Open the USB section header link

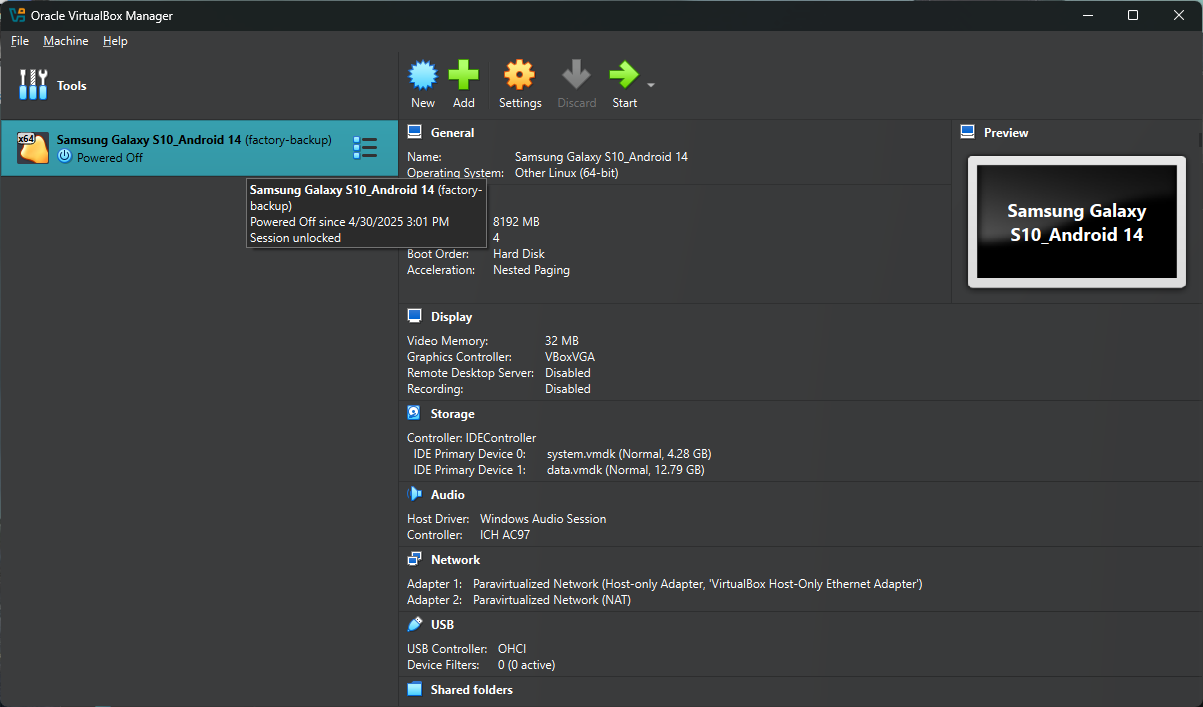(x=442, y=625)
